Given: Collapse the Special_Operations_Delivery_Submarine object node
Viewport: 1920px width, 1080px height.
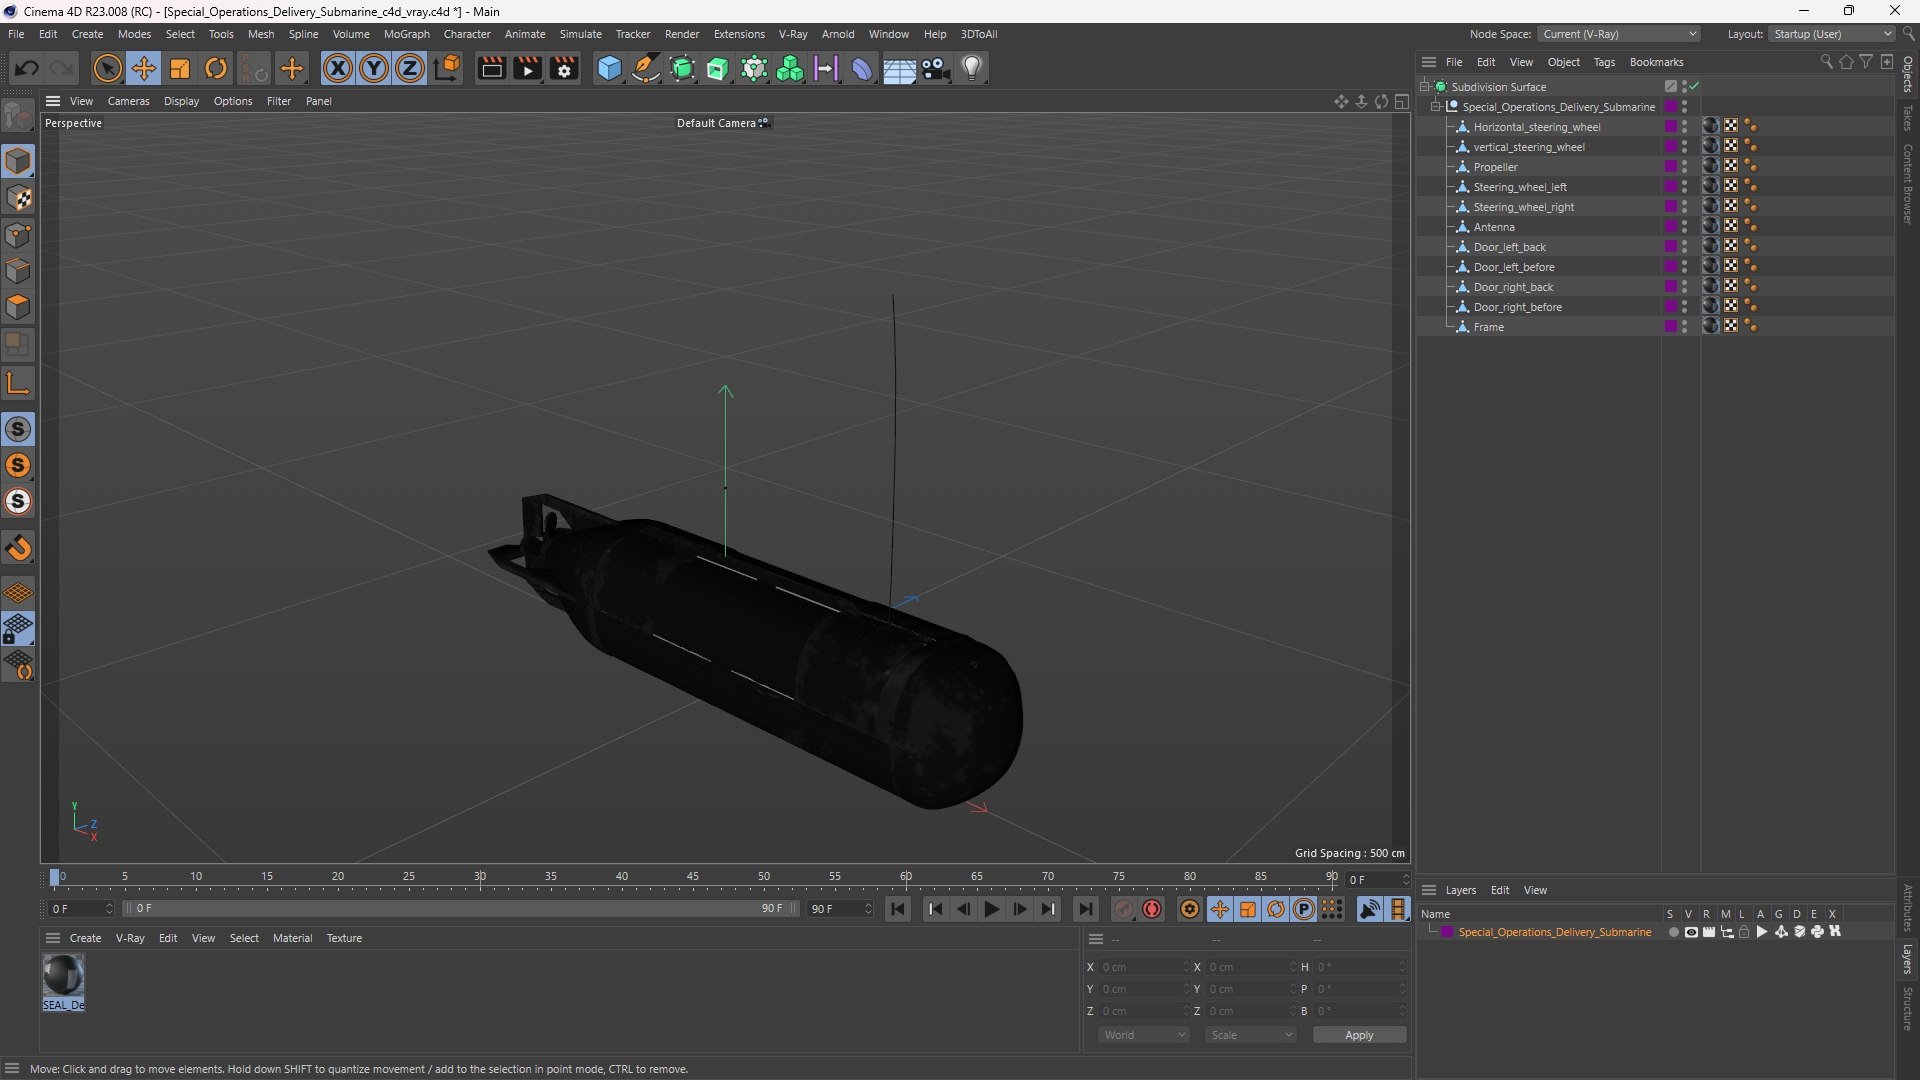Looking at the screenshot, I should 1436,107.
